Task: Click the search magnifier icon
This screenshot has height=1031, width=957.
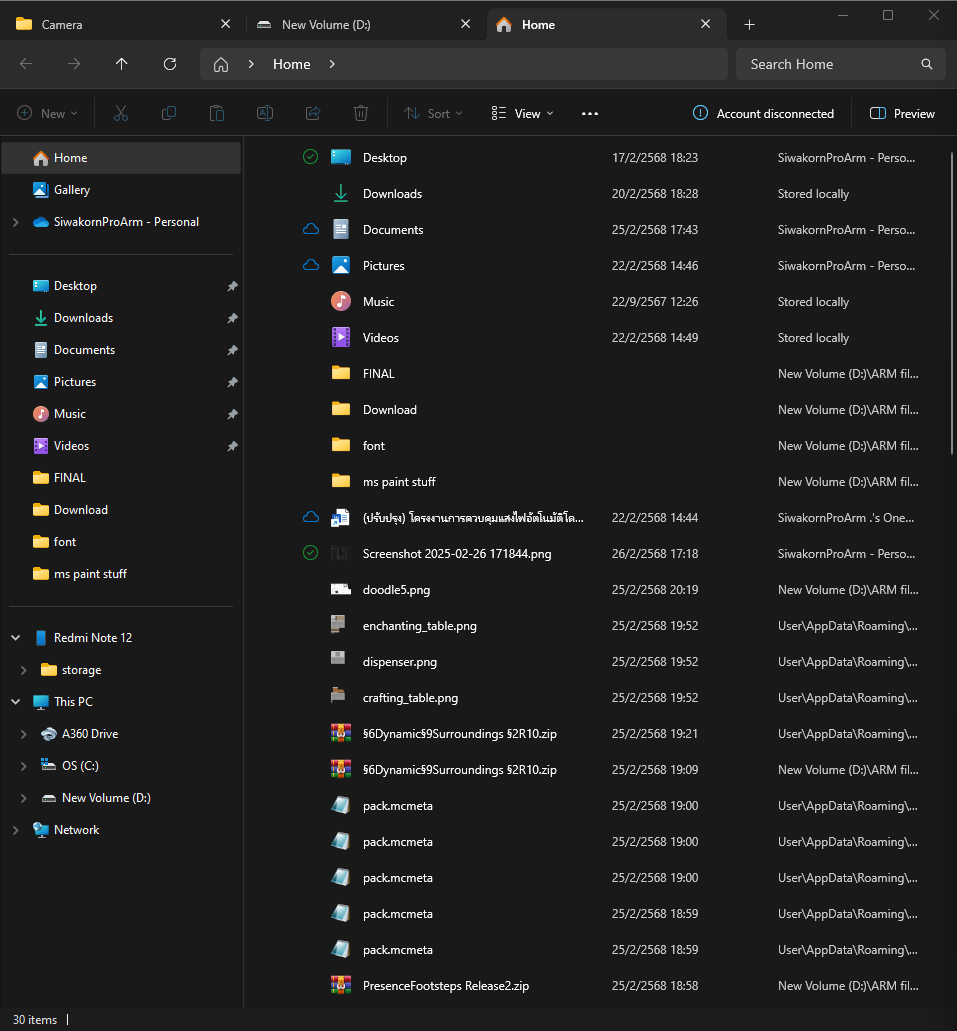Action: 927,64
